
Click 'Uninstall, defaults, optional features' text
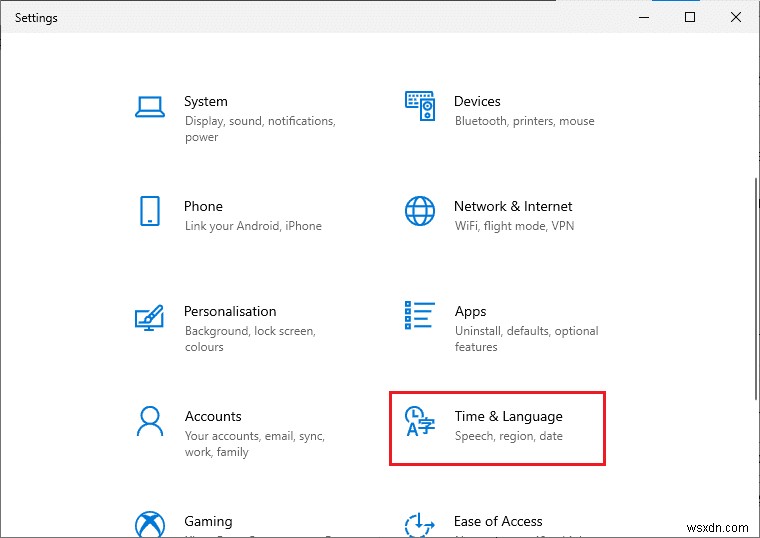[x=526, y=339]
